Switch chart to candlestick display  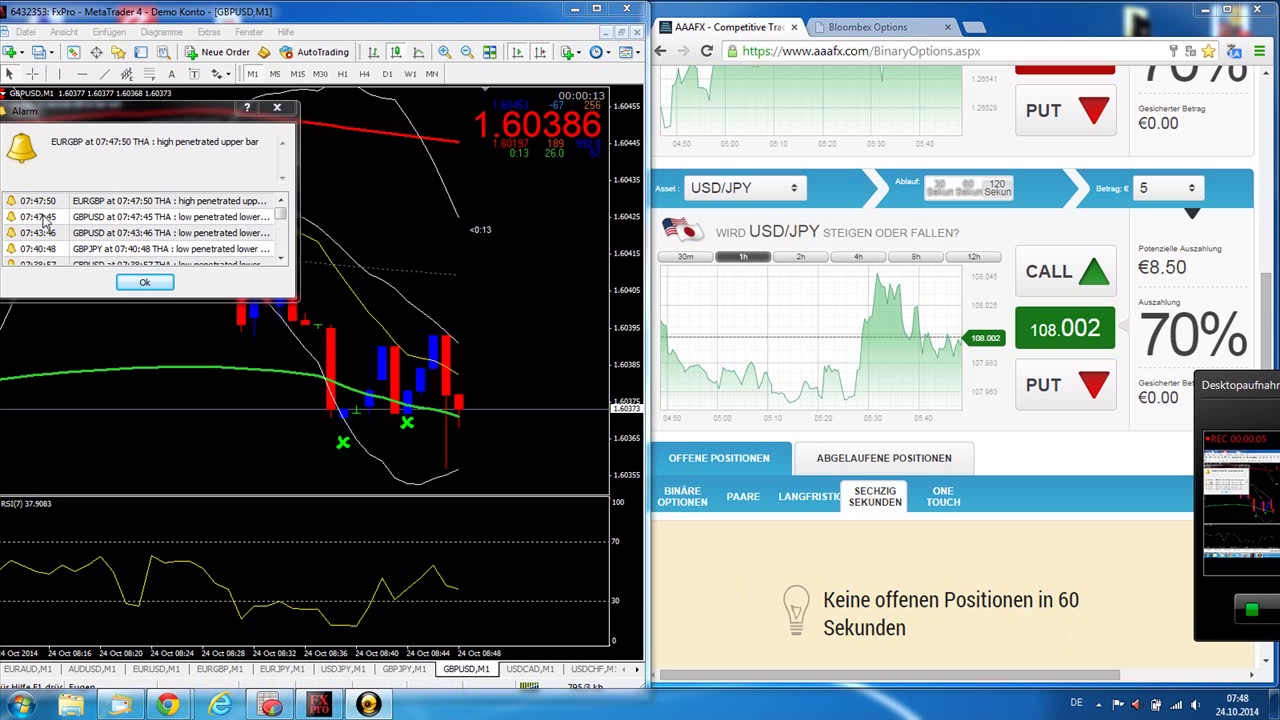pyautogui.click(x=396, y=52)
